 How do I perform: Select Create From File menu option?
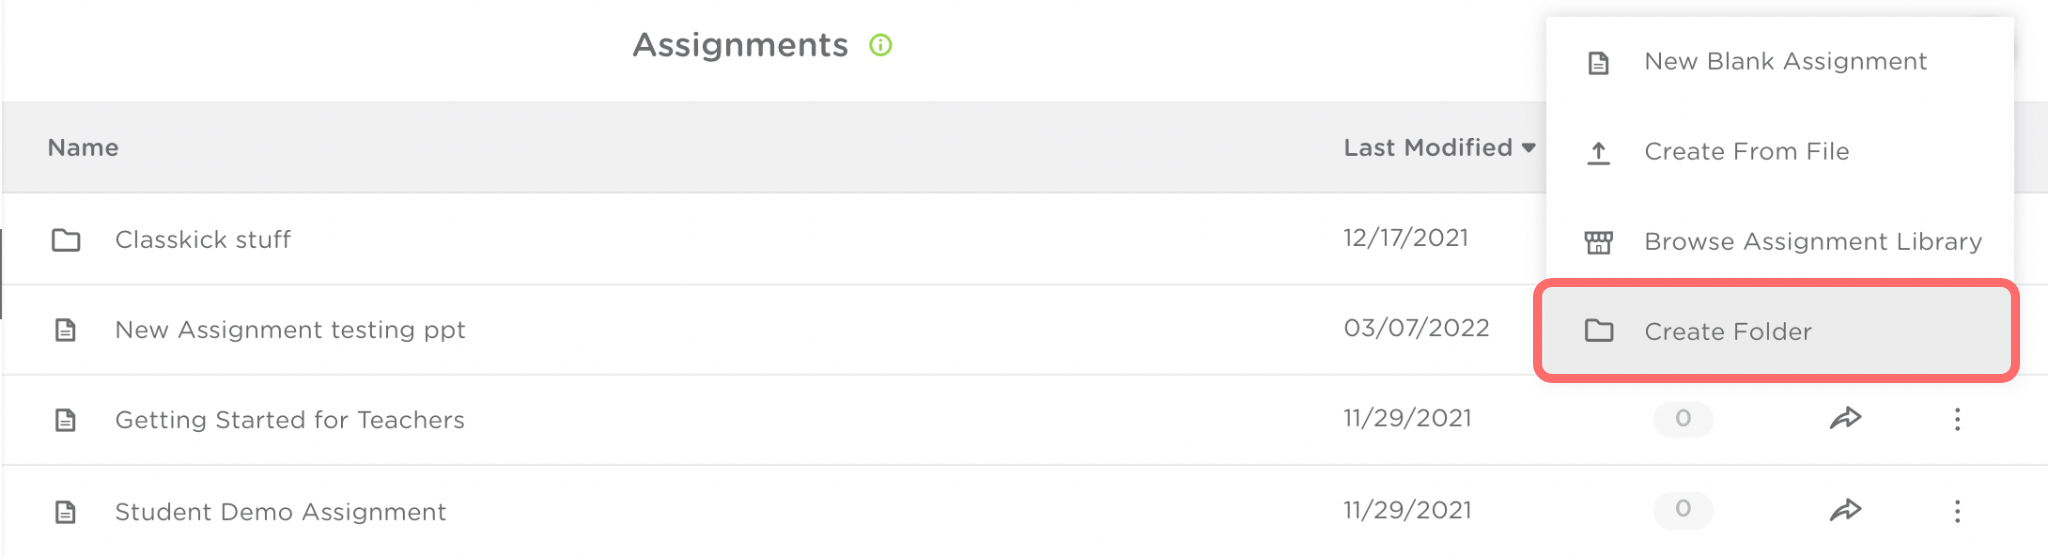[x=1746, y=152]
